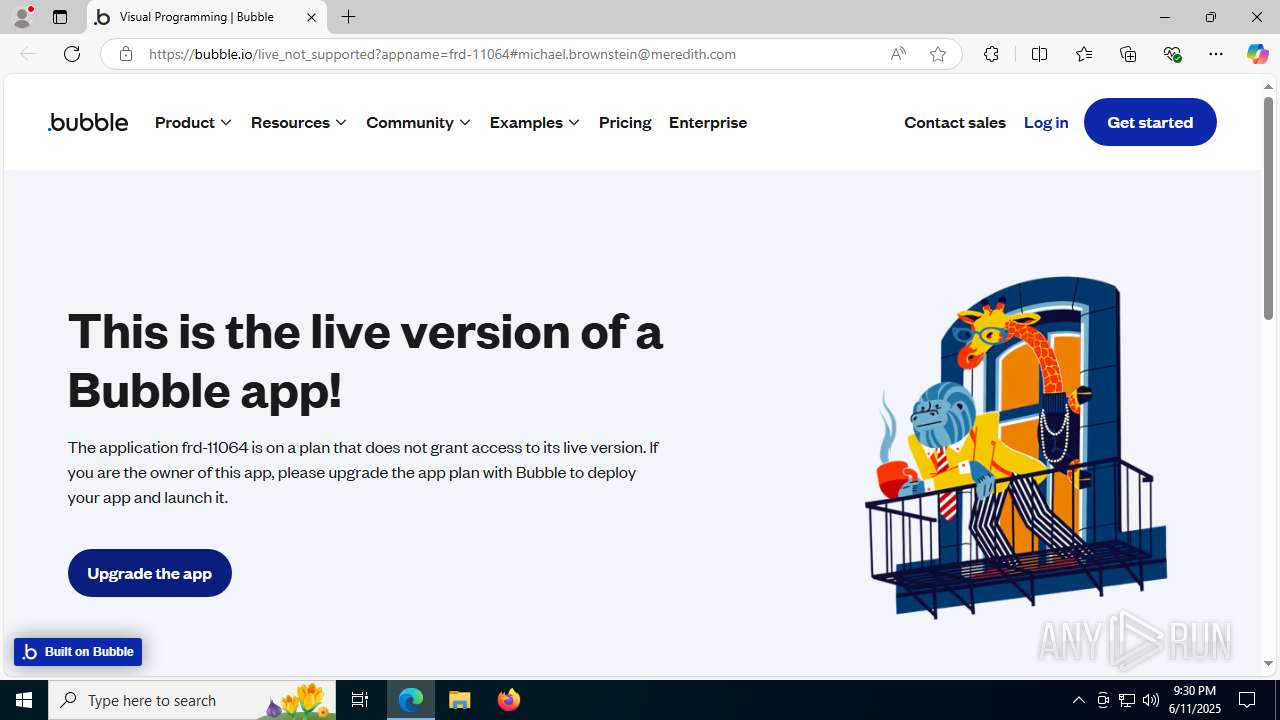This screenshot has height=720, width=1280.
Task: Open the network status icon
Action: (1127, 700)
